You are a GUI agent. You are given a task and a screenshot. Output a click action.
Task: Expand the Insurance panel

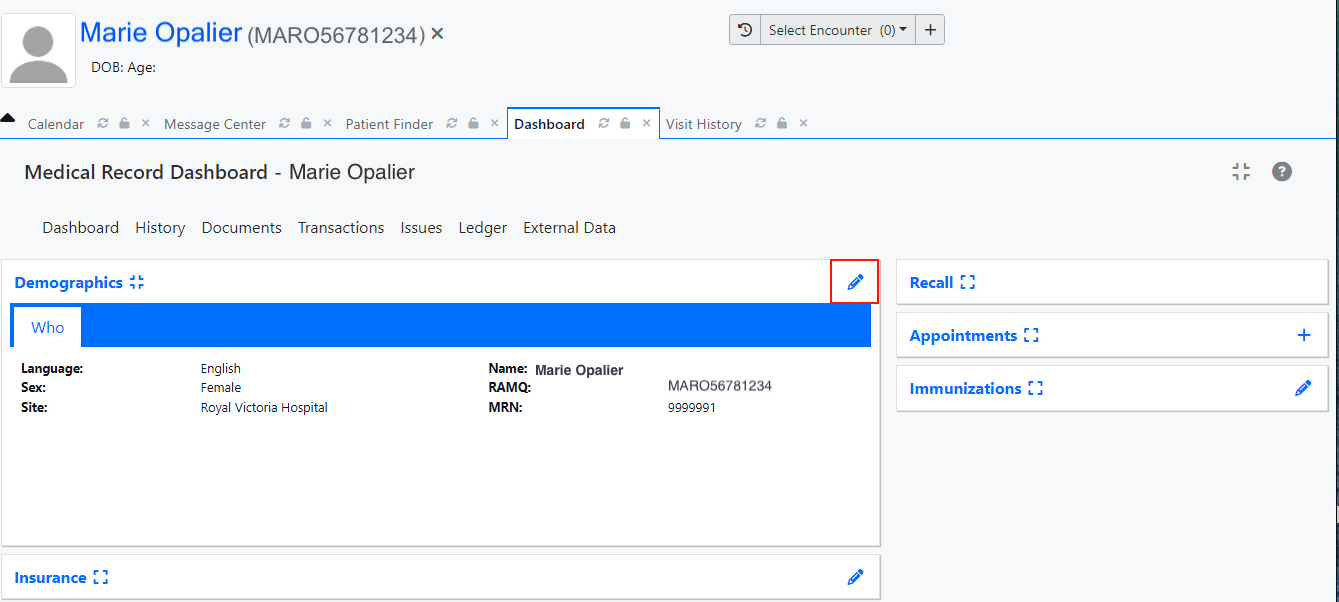pos(100,576)
